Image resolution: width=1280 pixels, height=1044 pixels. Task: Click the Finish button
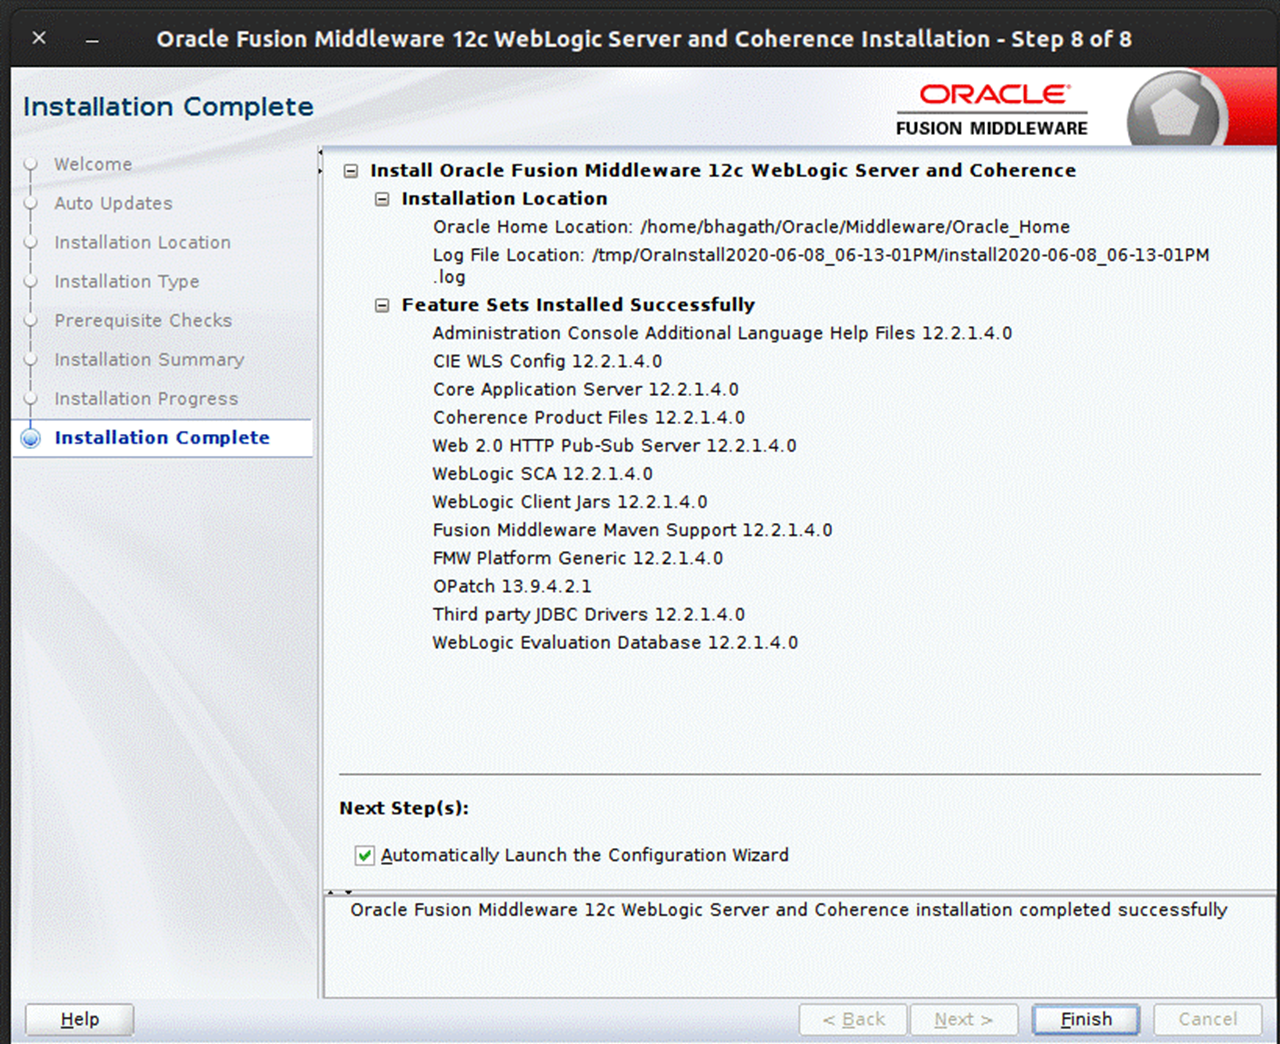click(1086, 1019)
